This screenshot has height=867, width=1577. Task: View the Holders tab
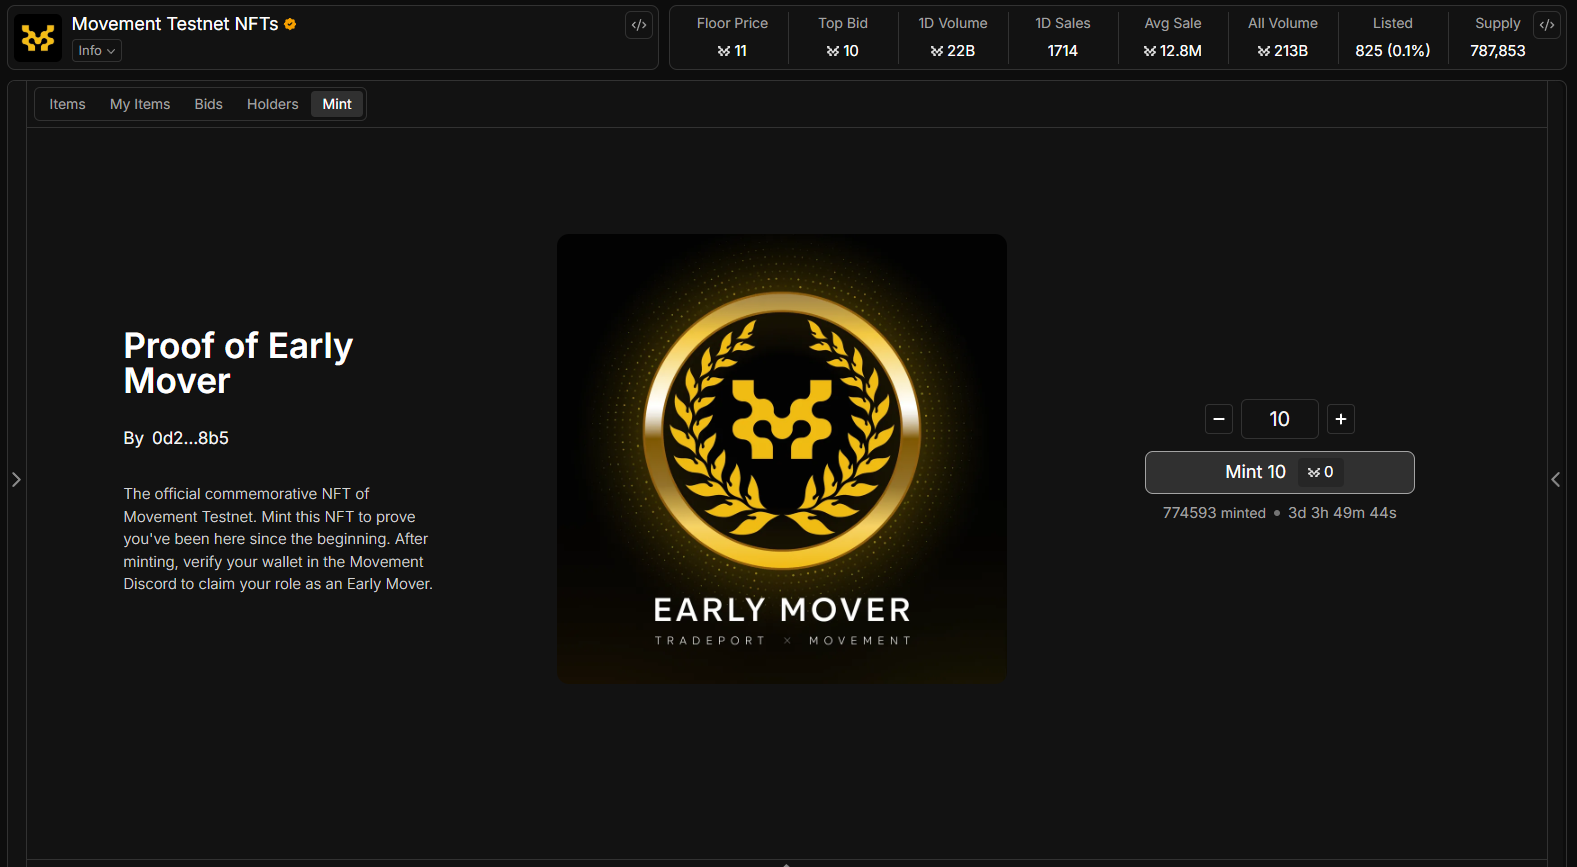point(272,104)
